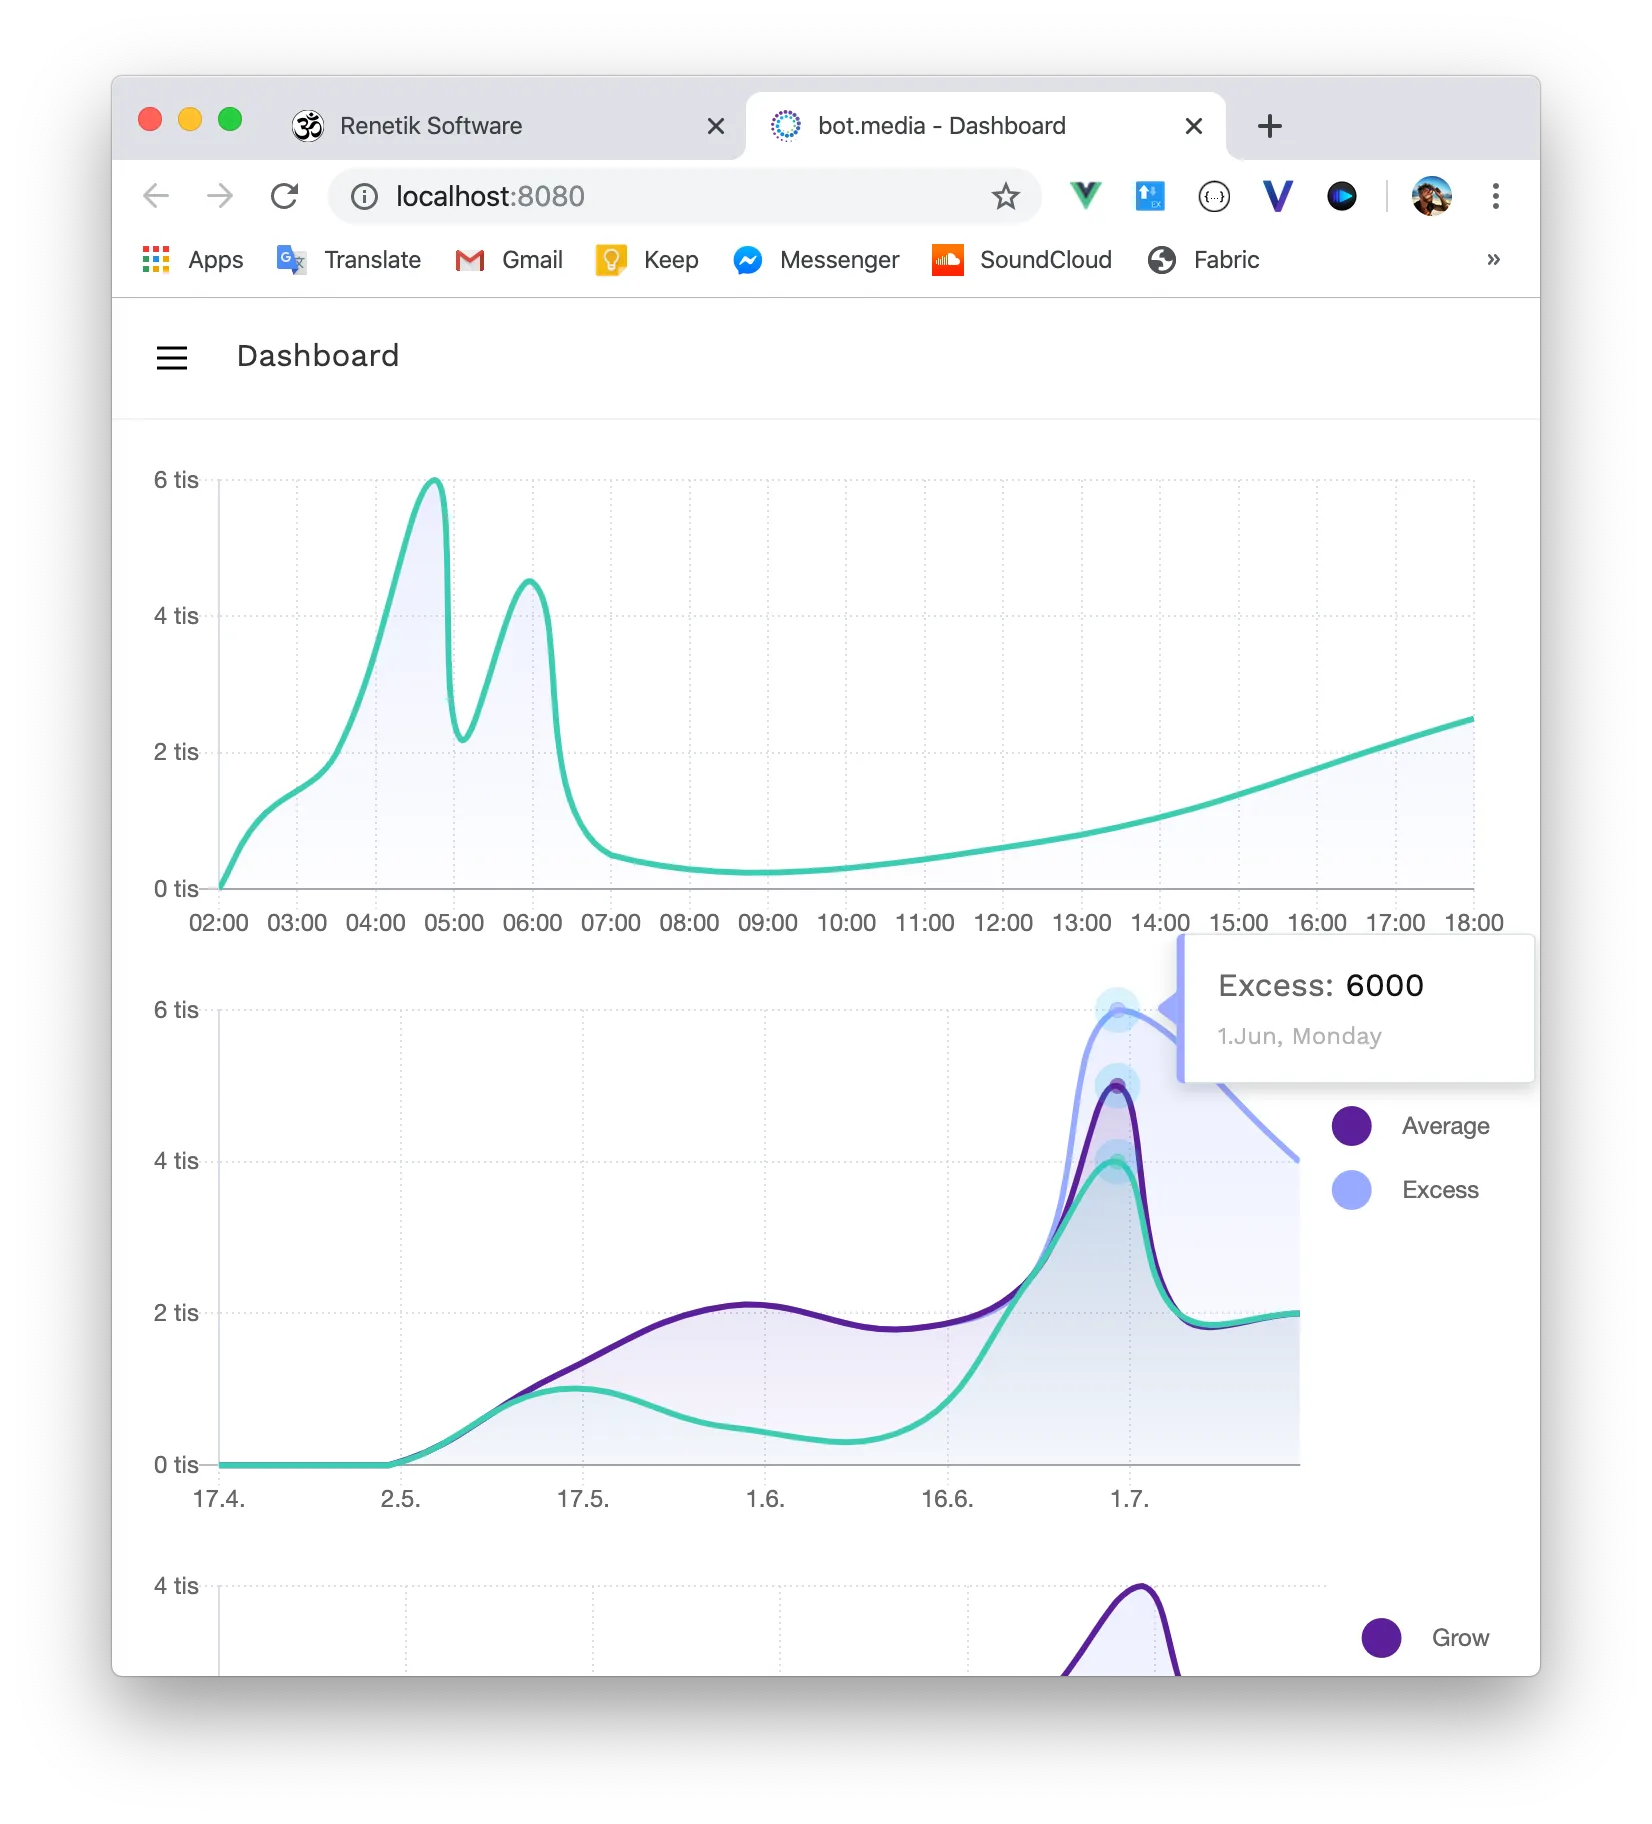Open the hamburger navigation menu
Screen dimensions: 1652x1824
click(172, 358)
